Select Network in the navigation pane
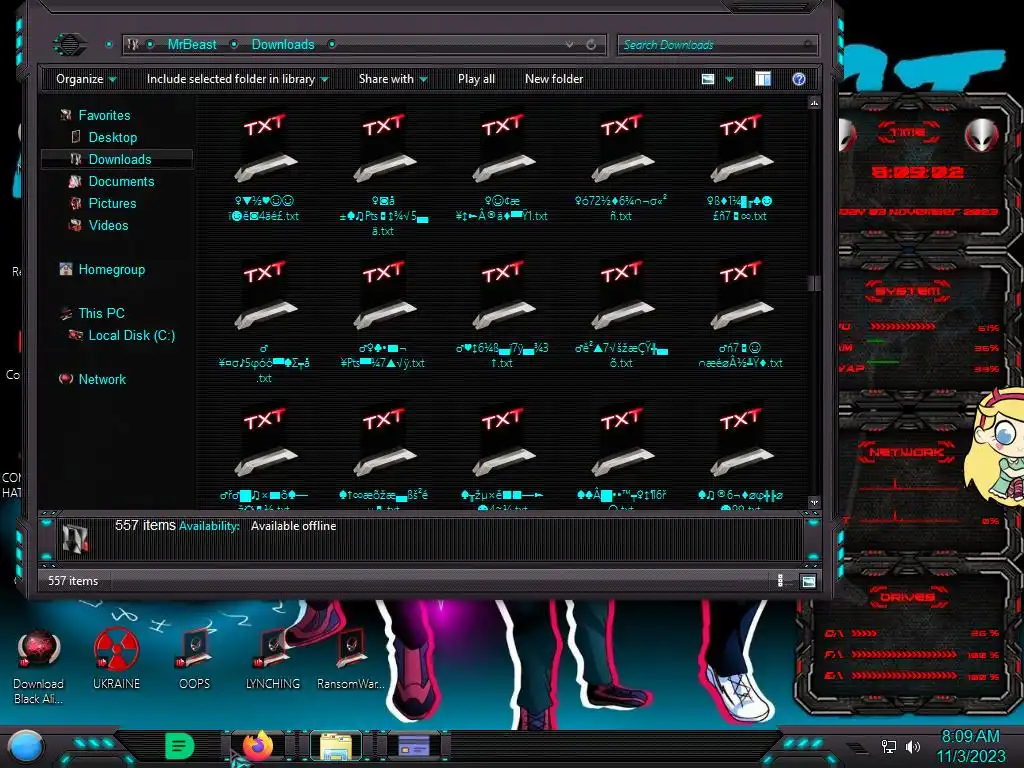1024x768 pixels. tap(103, 379)
